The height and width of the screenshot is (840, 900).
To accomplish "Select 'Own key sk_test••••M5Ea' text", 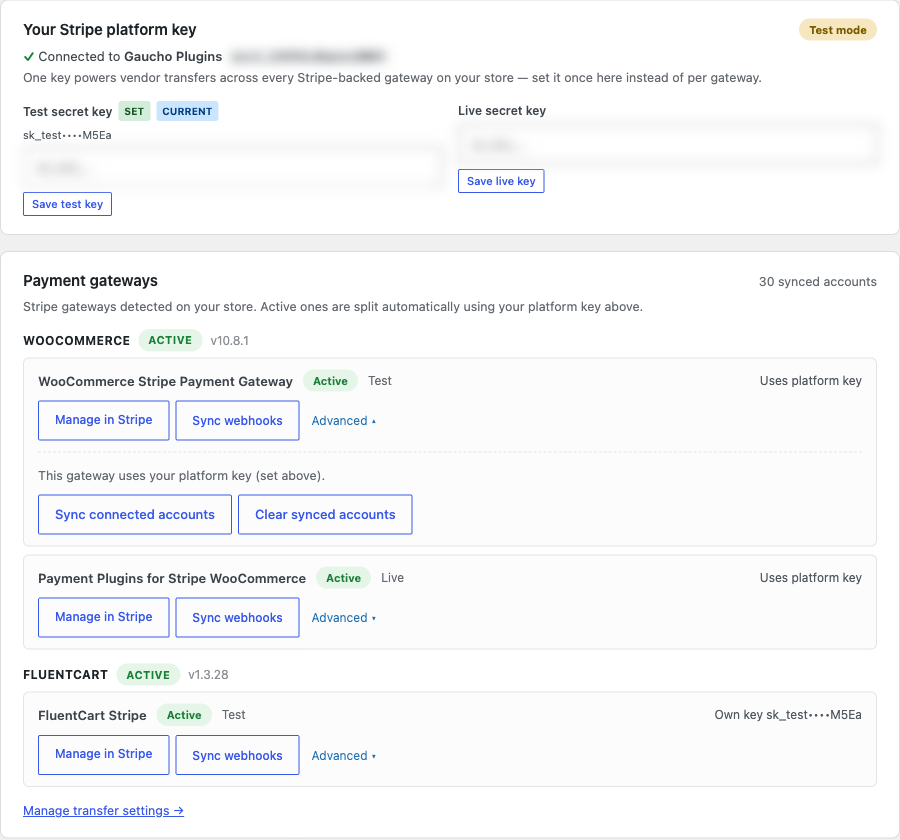I will coord(788,715).
